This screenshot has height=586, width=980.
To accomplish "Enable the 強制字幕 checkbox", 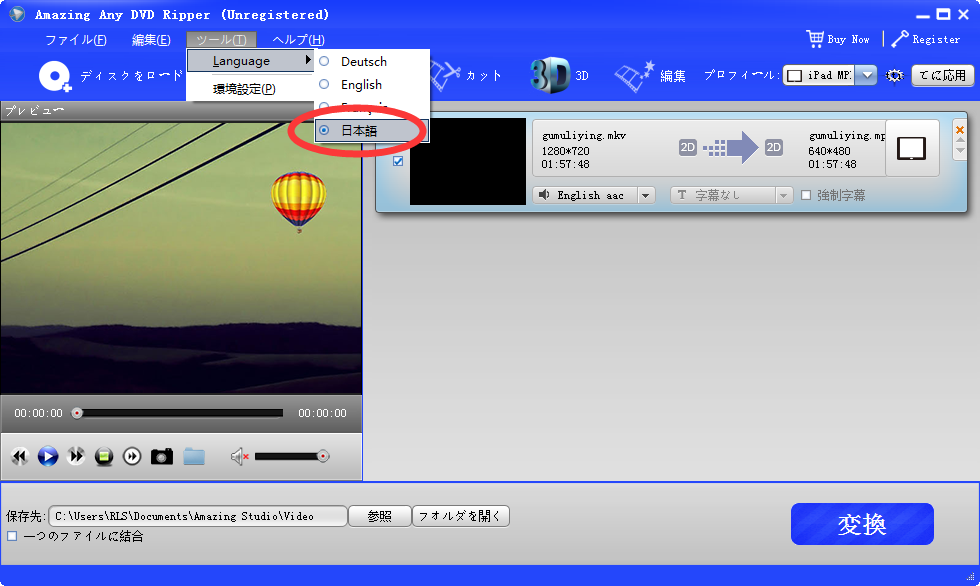I will (x=806, y=196).
